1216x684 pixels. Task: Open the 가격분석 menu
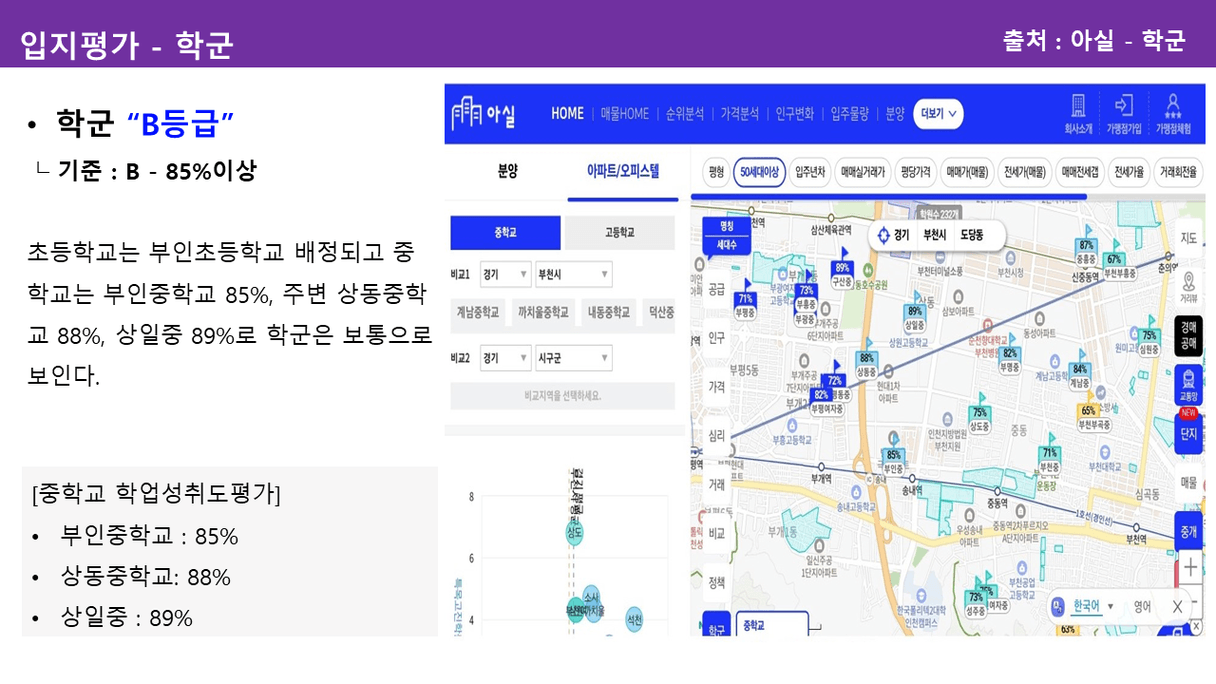(x=740, y=114)
